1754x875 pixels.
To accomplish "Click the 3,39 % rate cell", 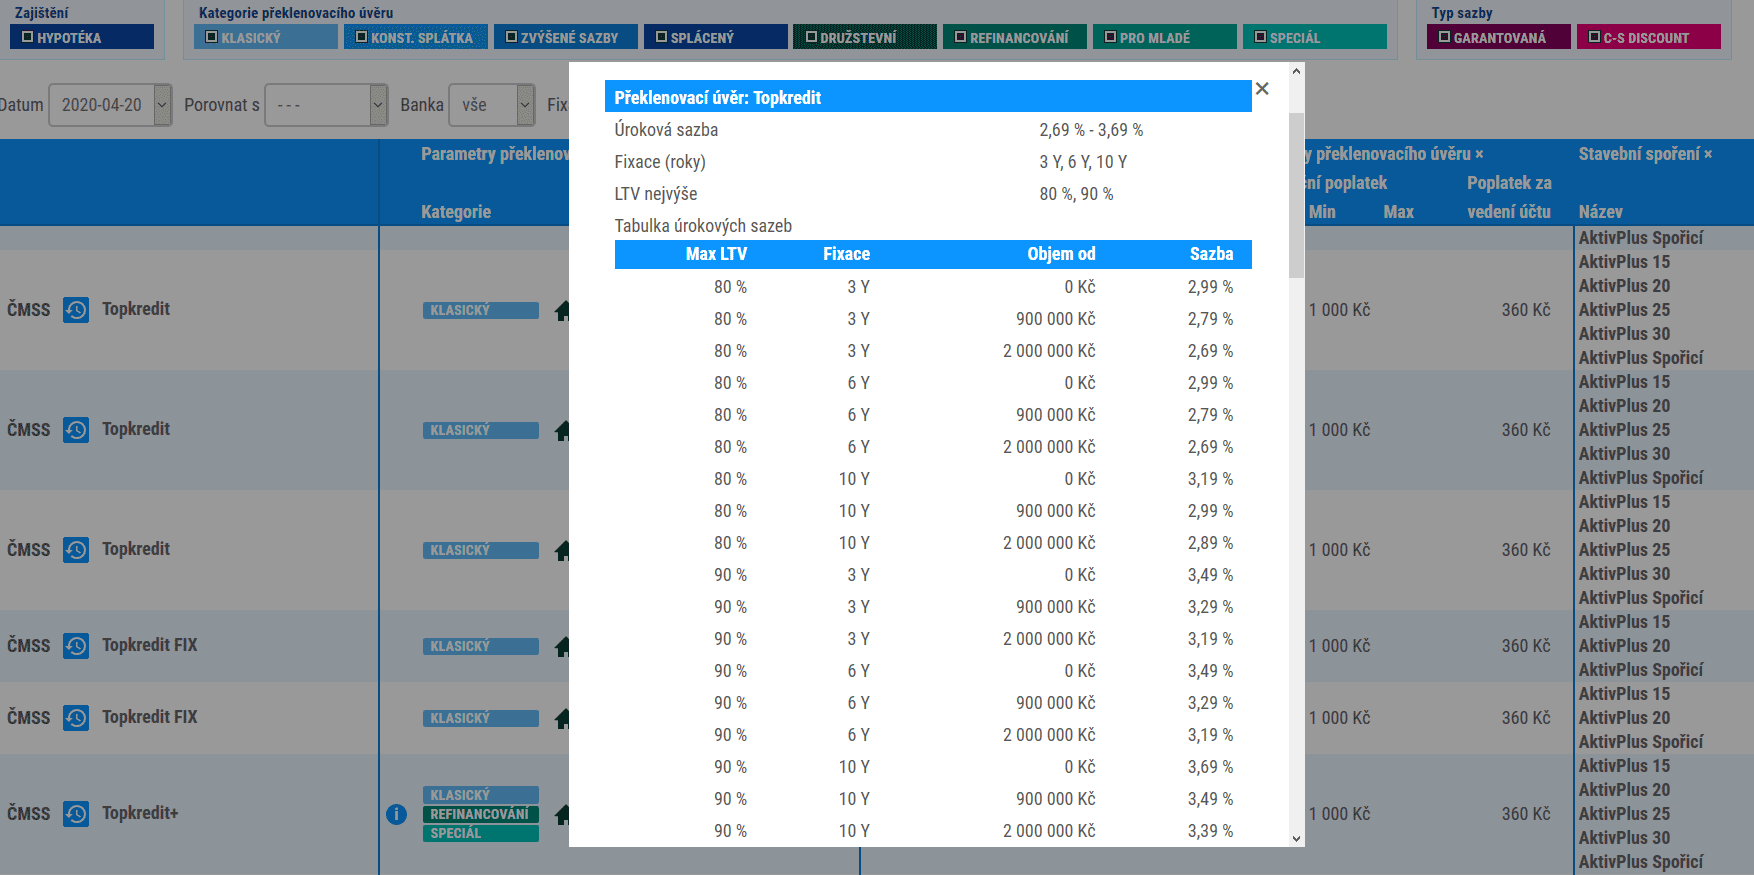I will pos(1210,831).
